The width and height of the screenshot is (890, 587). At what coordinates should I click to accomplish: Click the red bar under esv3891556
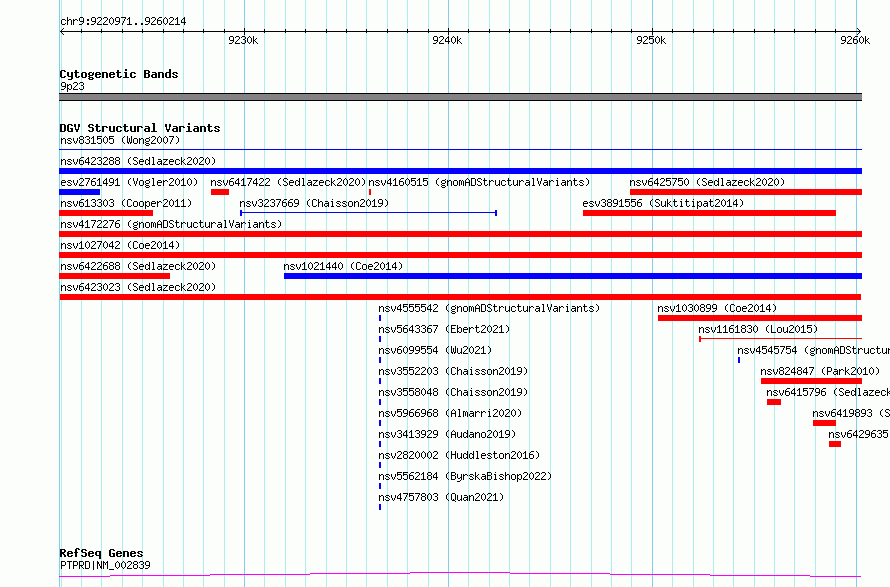[710, 213]
